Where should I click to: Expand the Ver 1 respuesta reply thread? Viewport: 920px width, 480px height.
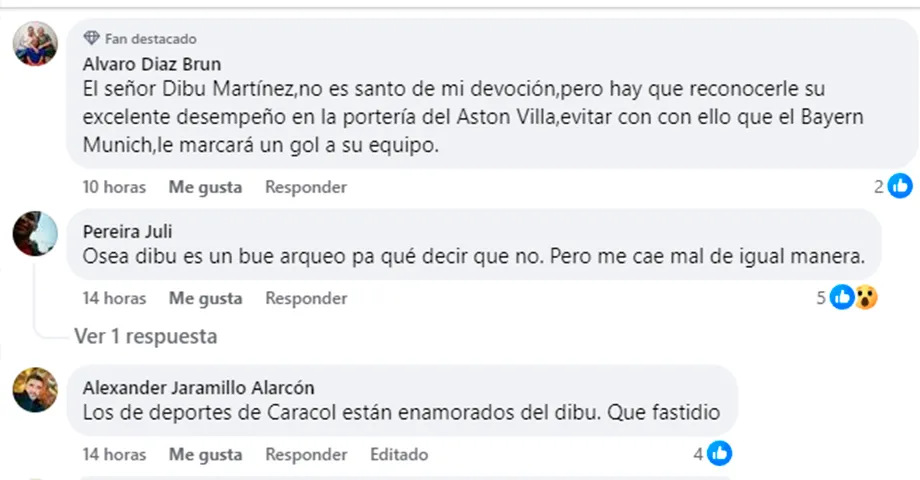pos(145,336)
